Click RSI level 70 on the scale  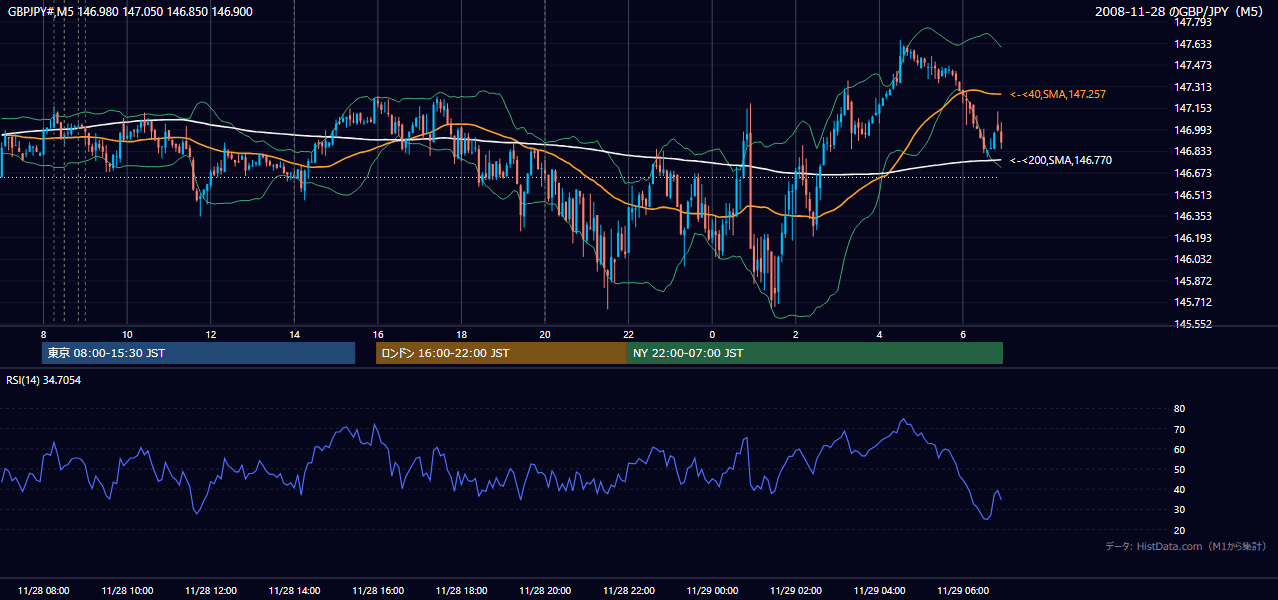coord(1179,429)
